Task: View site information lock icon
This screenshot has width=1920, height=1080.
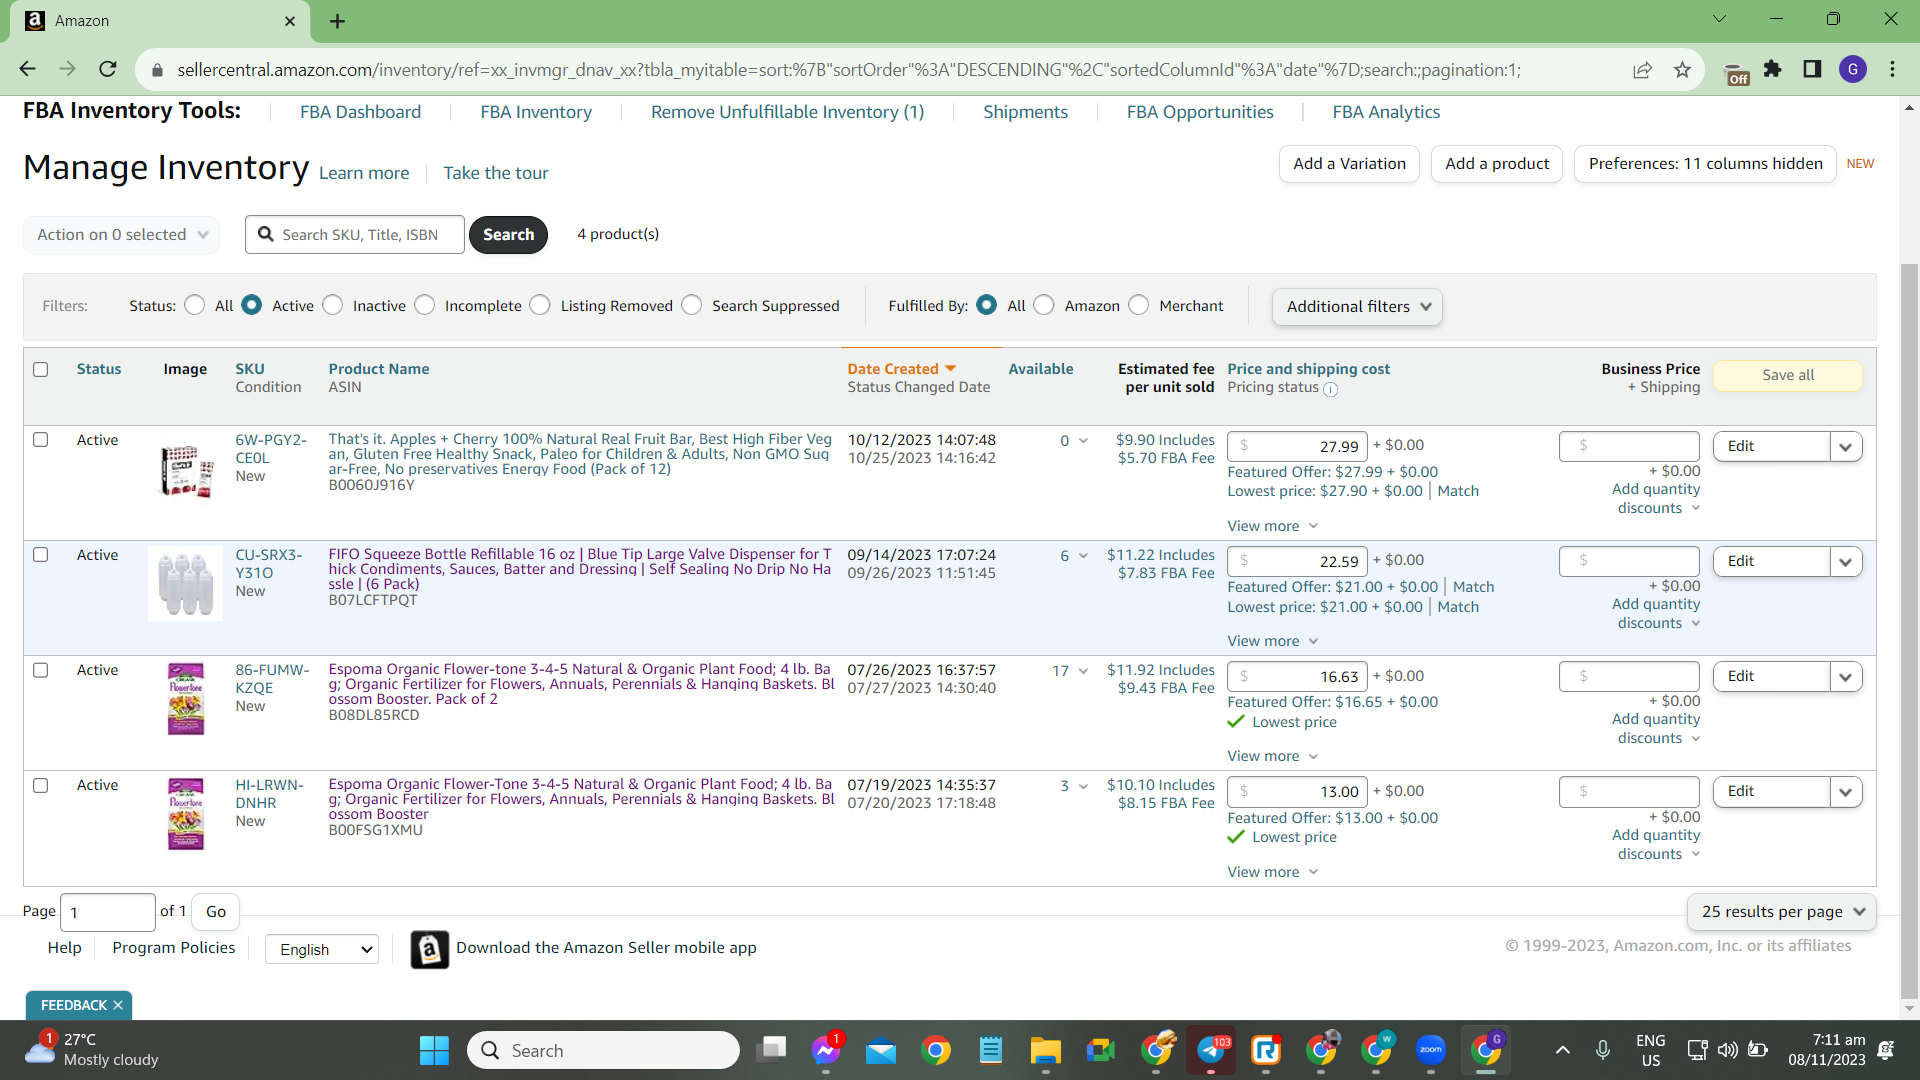Action: (157, 70)
